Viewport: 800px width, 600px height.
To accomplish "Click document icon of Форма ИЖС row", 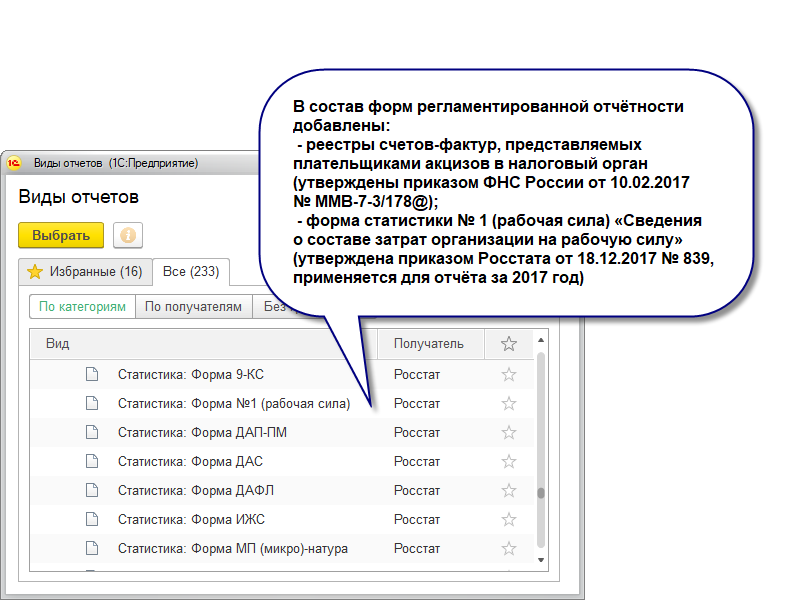I will [x=92, y=519].
